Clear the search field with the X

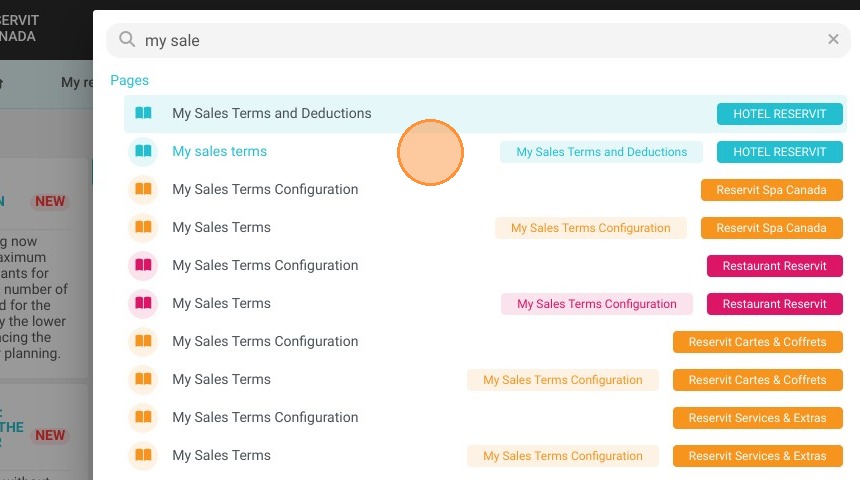tap(833, 39)
